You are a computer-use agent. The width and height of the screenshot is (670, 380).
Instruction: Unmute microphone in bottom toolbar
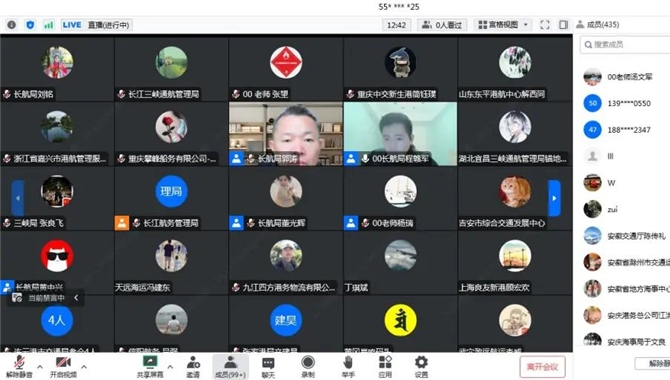pos(19,367)
